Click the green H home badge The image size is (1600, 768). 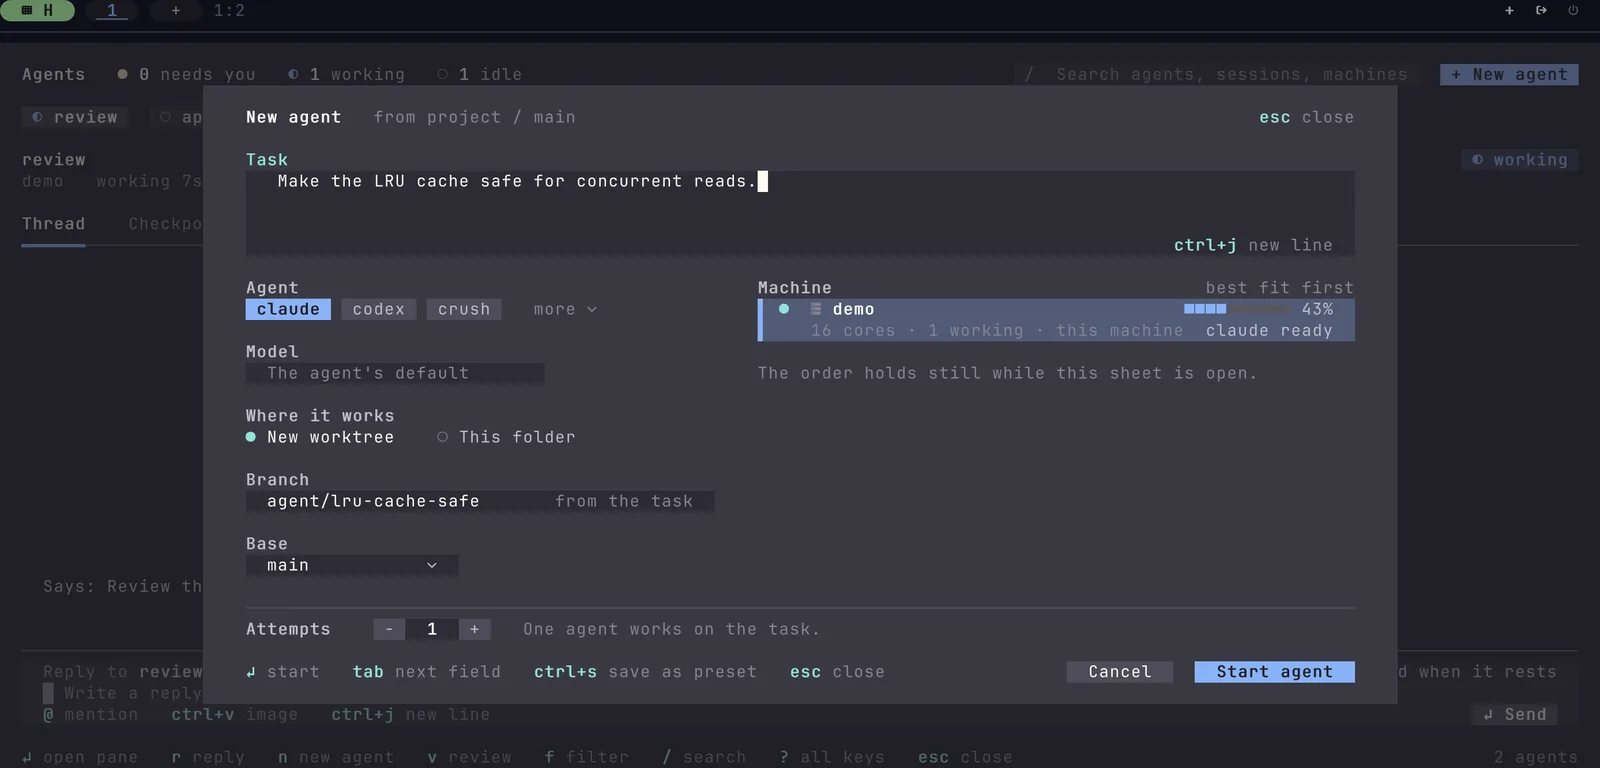pos(37,10)
